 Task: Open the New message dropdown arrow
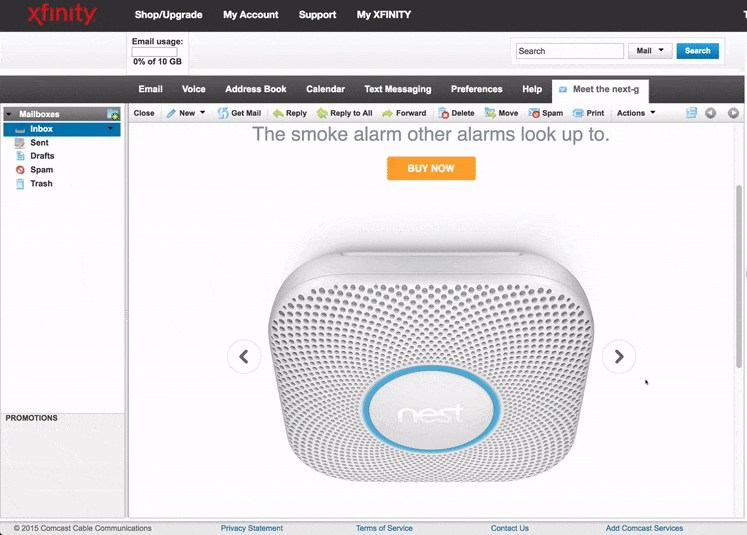[x=202, y=113]
